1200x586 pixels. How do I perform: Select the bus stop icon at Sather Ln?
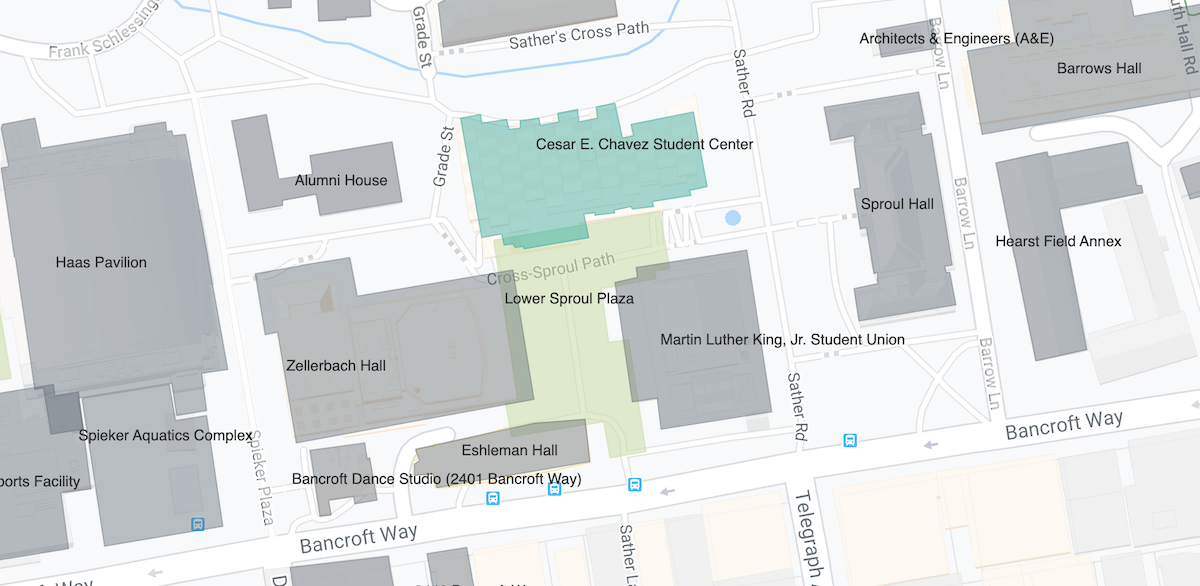pos(634,485)
